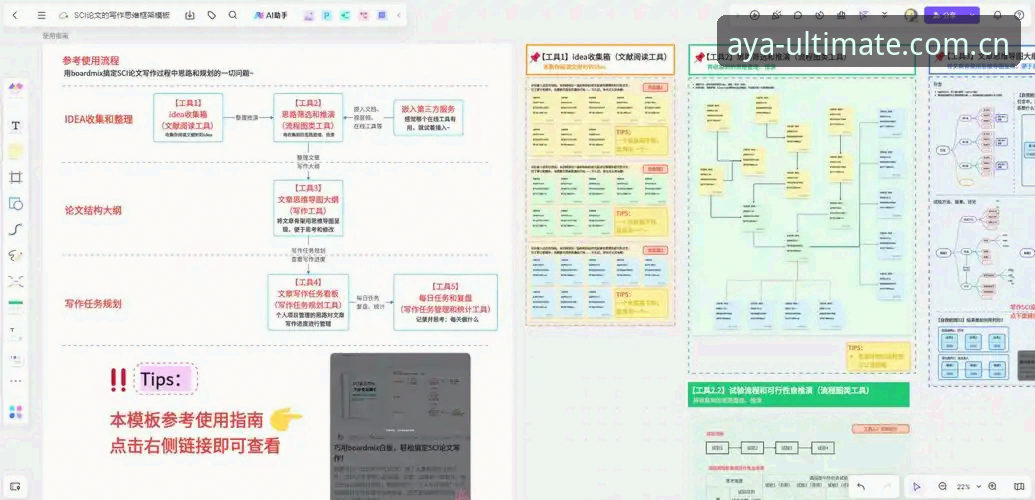Zoom out using the minus magnifier
Screen dimensions: 1035x500
pyautogui.click(x=943, y=487)
